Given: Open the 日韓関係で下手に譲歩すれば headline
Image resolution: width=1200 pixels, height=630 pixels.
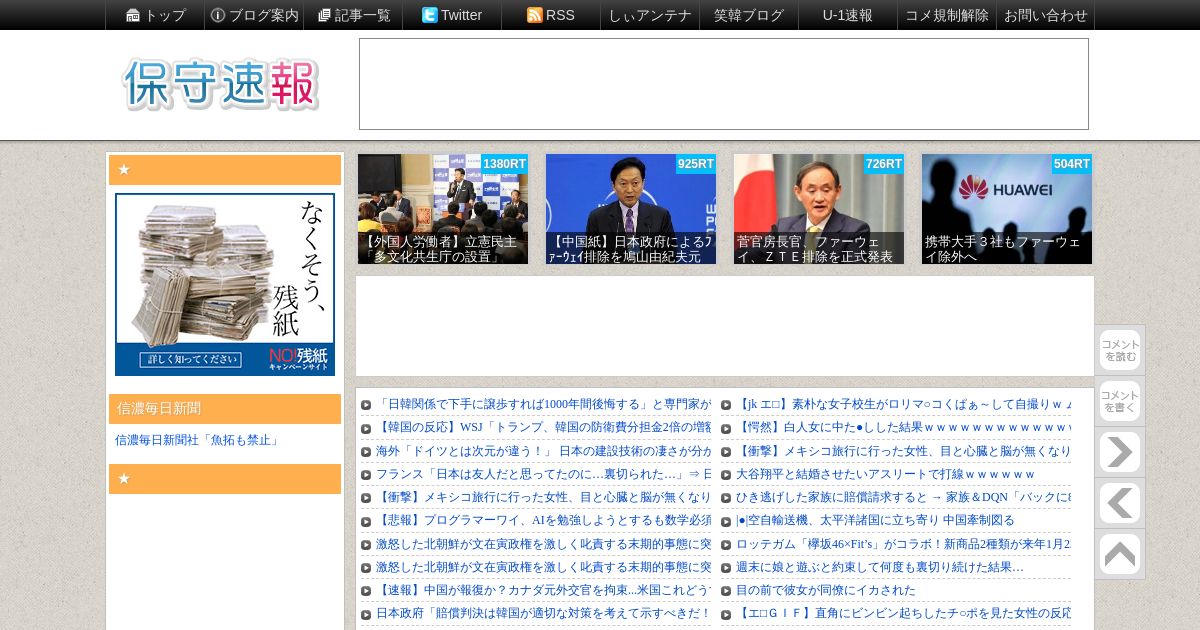Looking at the screenshot, I should (543, 405).
